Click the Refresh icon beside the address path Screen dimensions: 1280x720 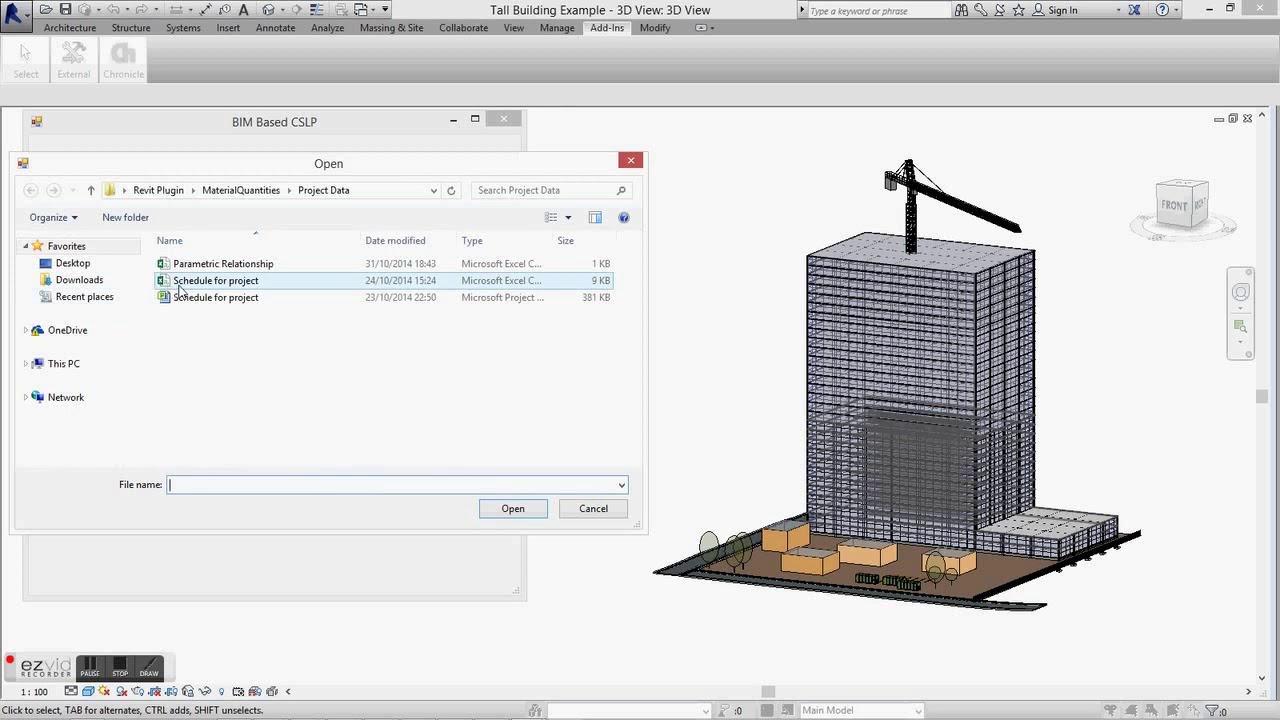(x=451, y=190)
